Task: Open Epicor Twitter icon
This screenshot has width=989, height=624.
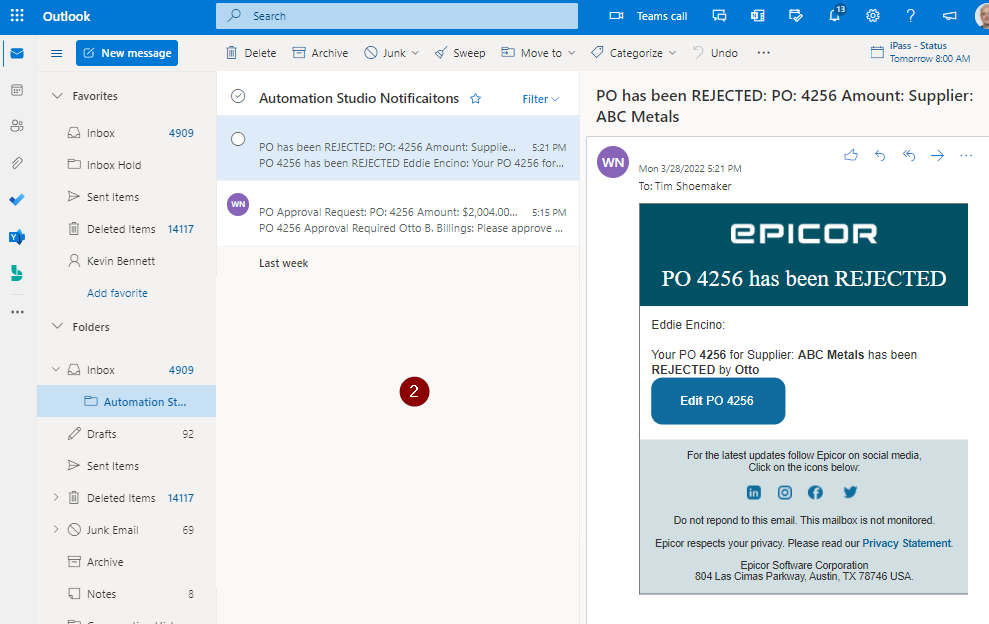Action: pos(850,492)
